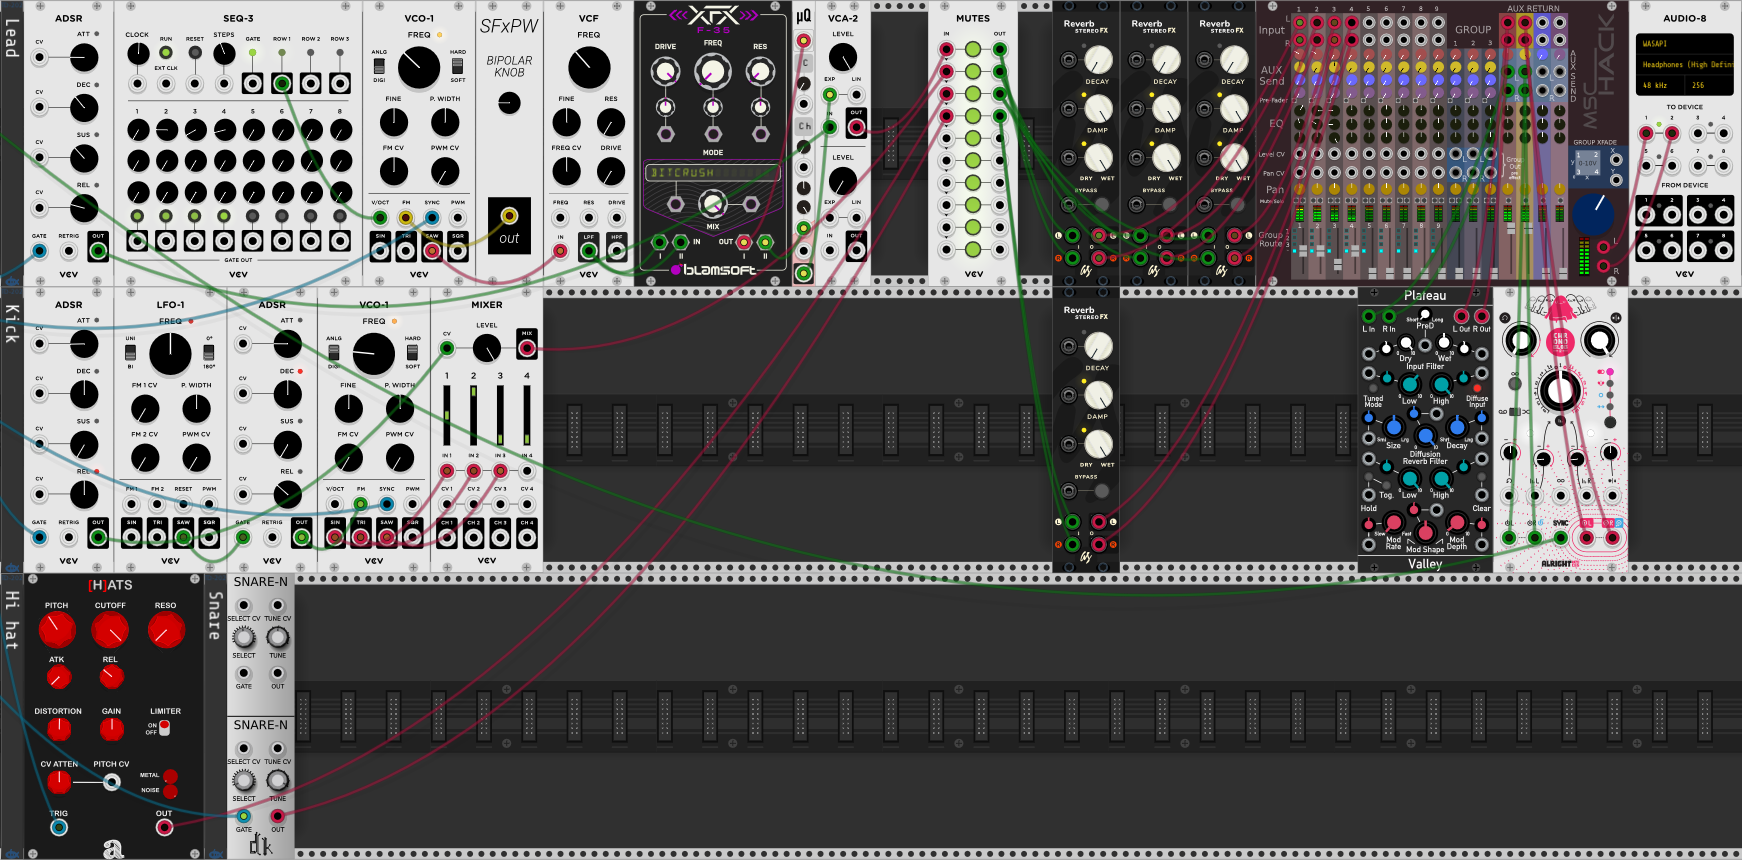Toggle the SEQ-3 RUN button
The image size is (1742, 860).
(x=166, y=52)
